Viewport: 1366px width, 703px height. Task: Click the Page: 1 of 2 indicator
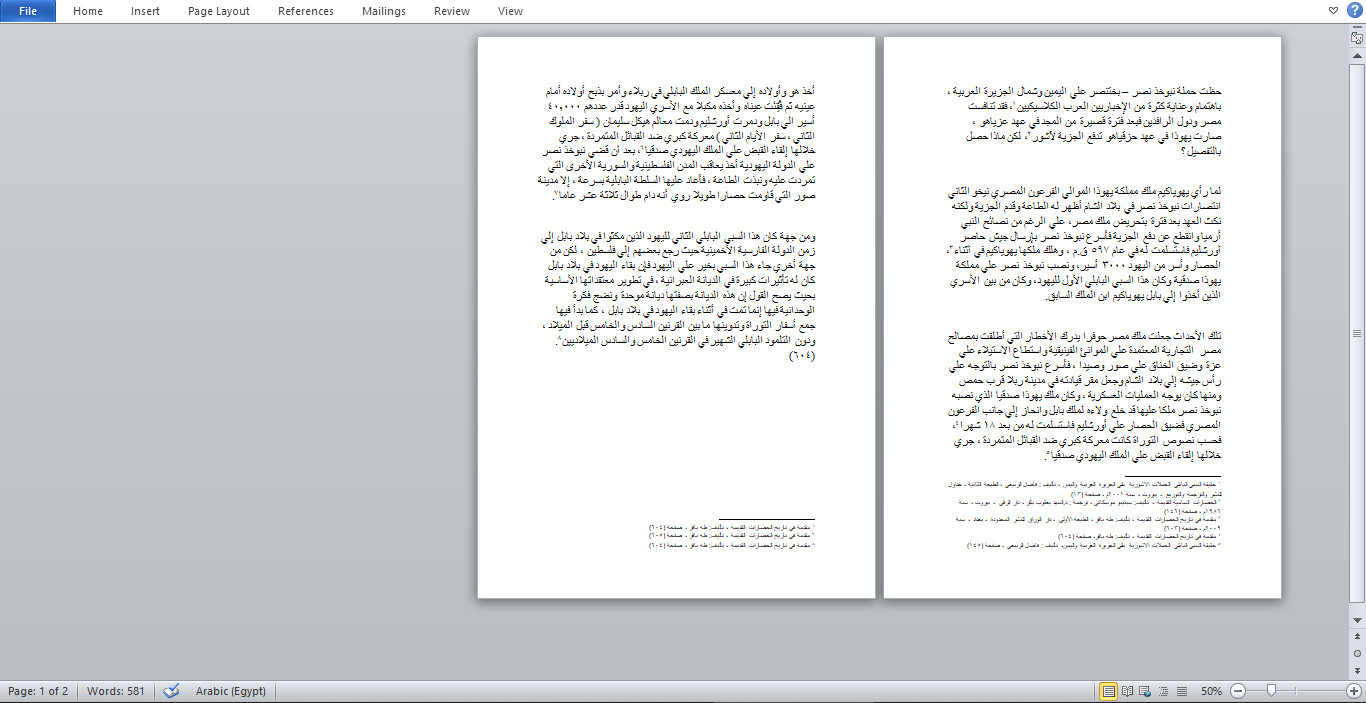[x=39, y=690]
